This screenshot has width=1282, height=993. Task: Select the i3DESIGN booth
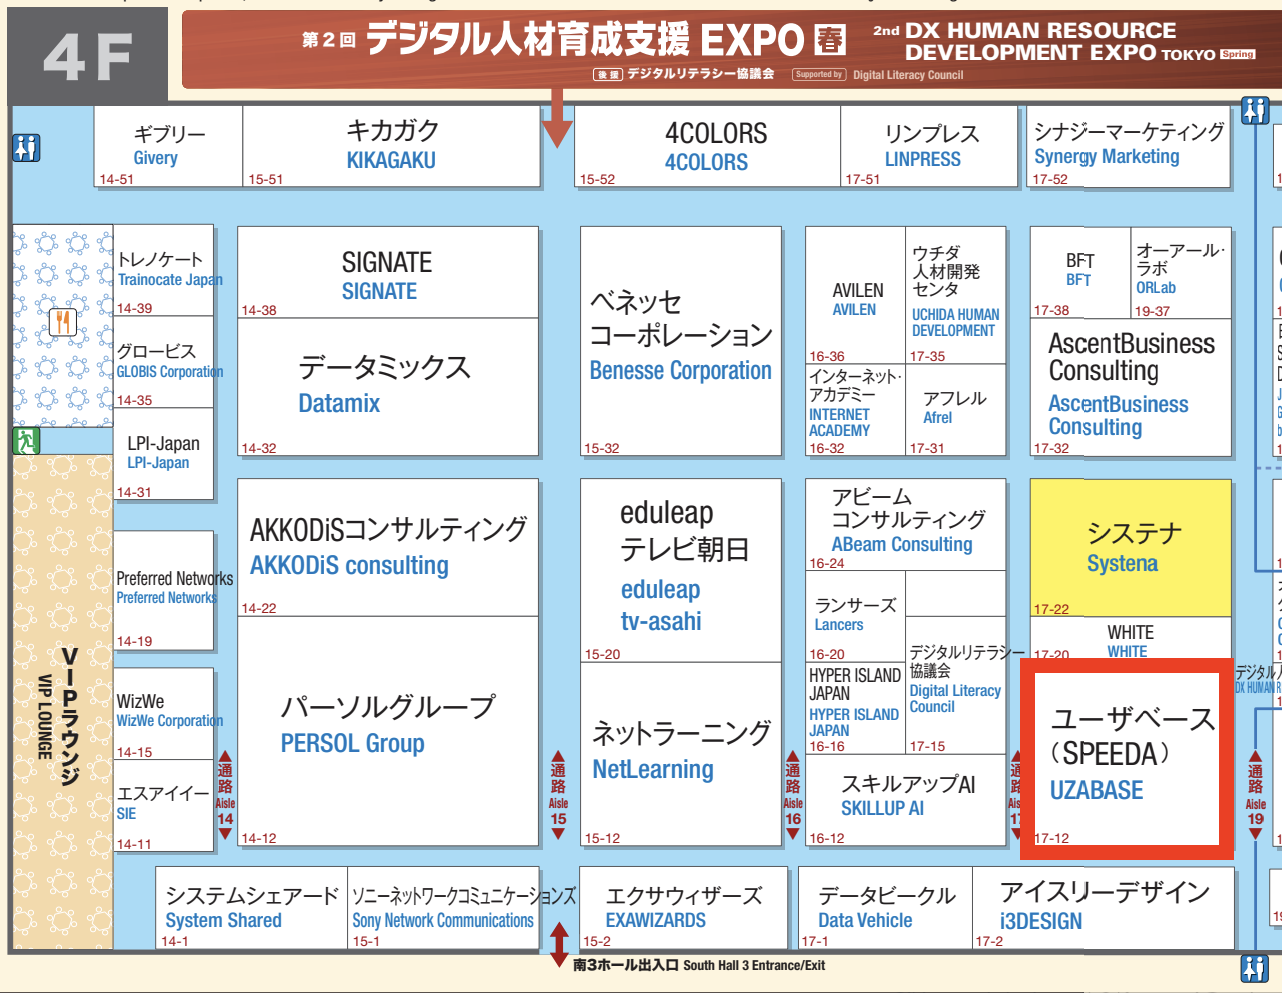pyautogui.click(x=1103, y=908)
